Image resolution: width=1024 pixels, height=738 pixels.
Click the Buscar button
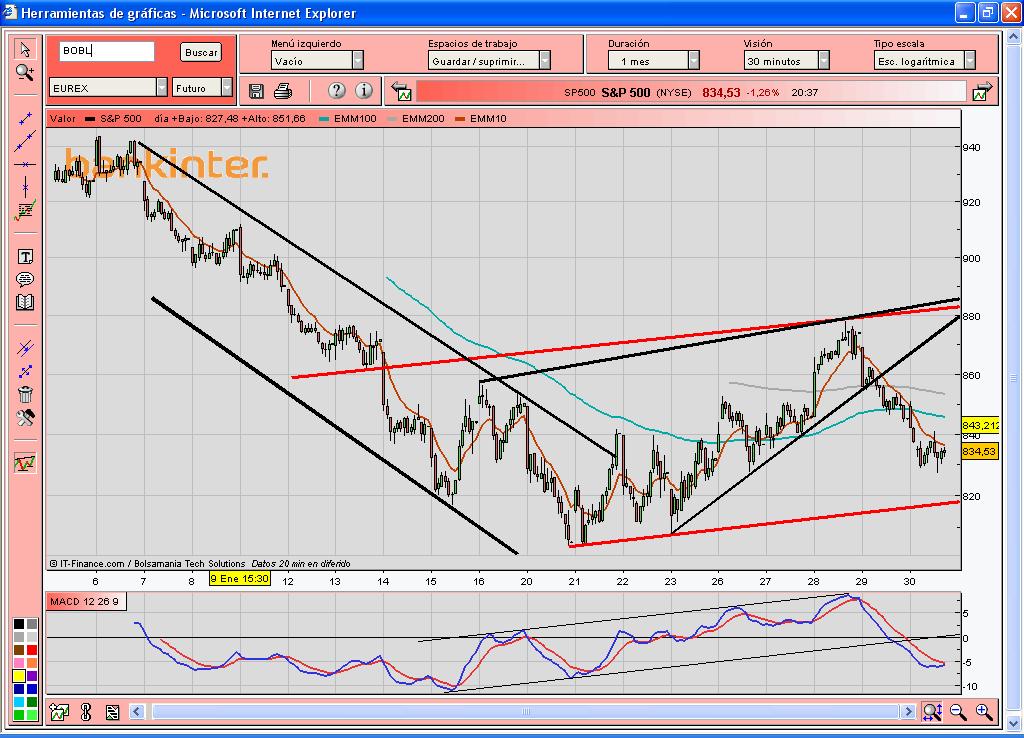click(x=200, y=52)
